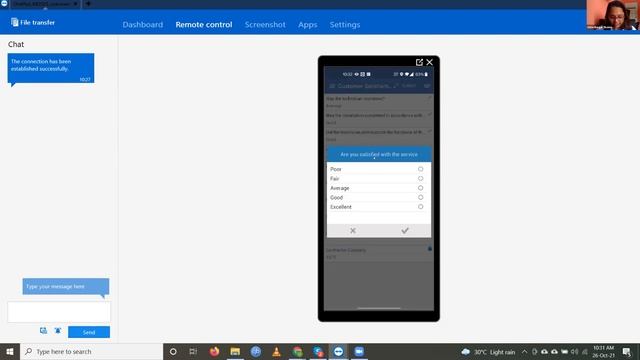
Task: Open the Settings tab
Action: [345, 24]
